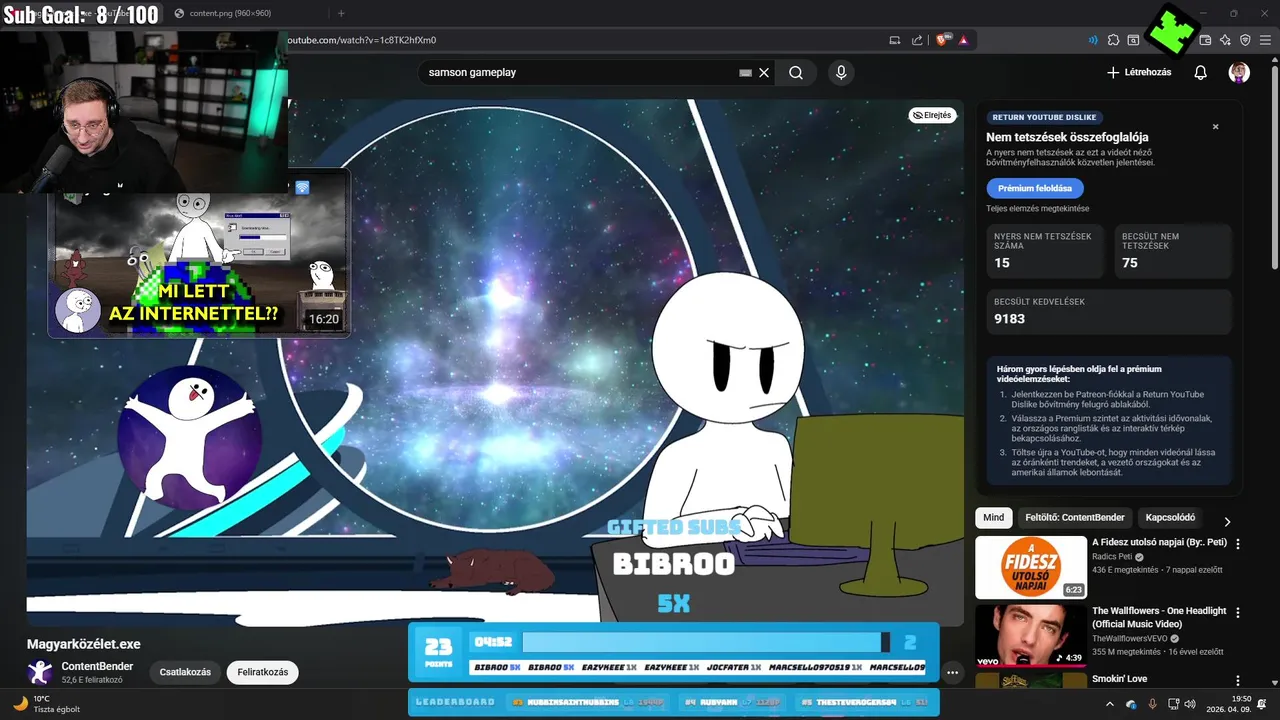Image resolution: width=1280 pixels, height=720 pixels.
Task: Open the Leo AI sparkle icon
Action: 1225,40
